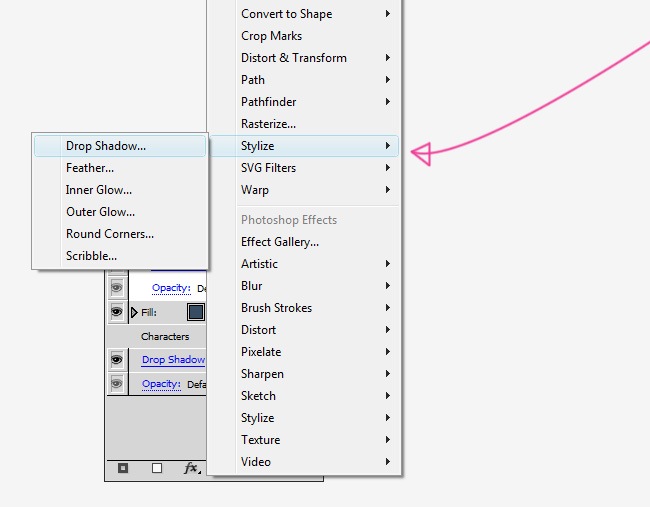The height and width of the screenshot is (507, 650).
Task: Choose Rasterize... menu item
Action: (x=304, y=124)
